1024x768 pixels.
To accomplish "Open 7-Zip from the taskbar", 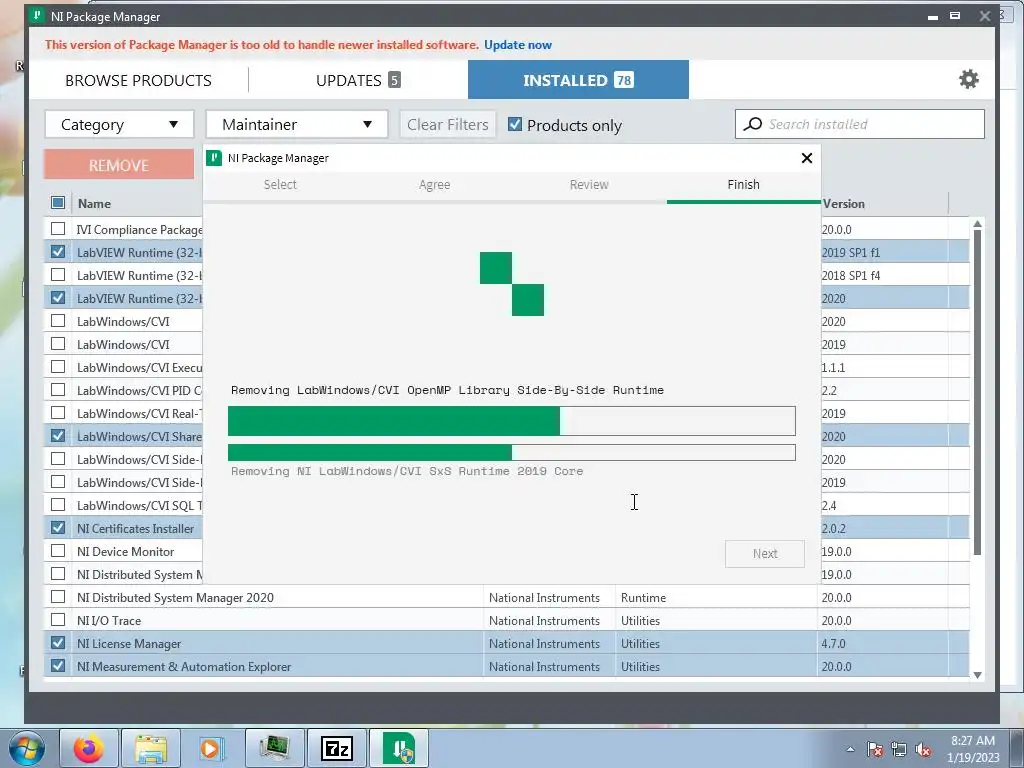I will 336,748.
